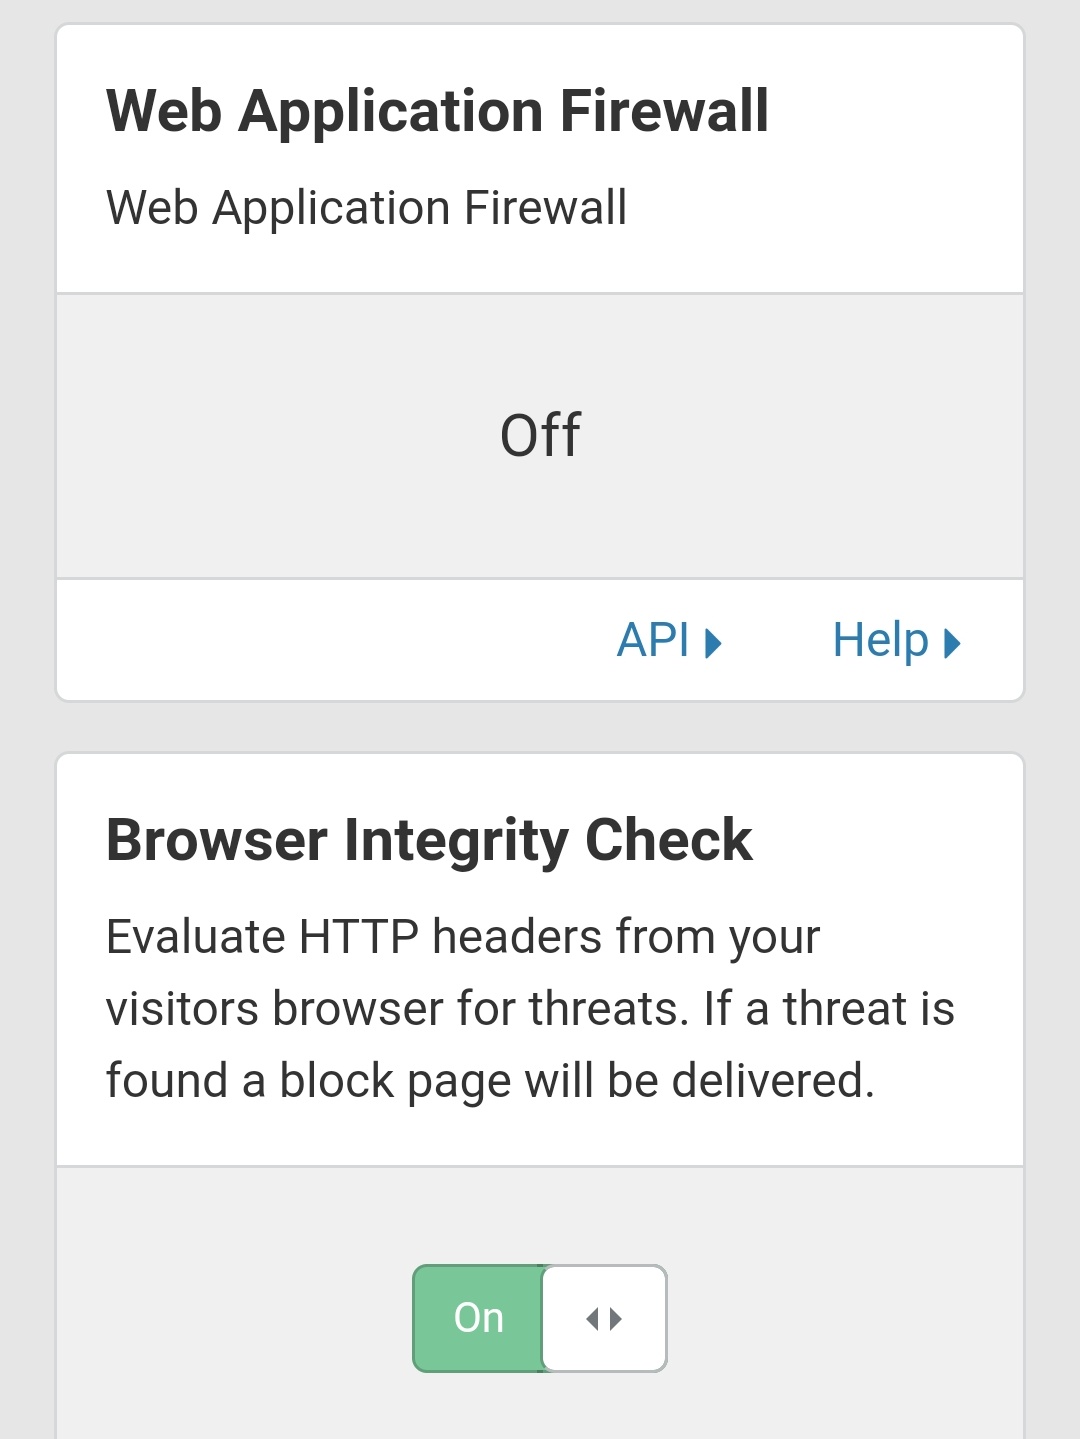Open the API link
The height and width of the screenshot is (1439, 1080).
pos(655,640)
